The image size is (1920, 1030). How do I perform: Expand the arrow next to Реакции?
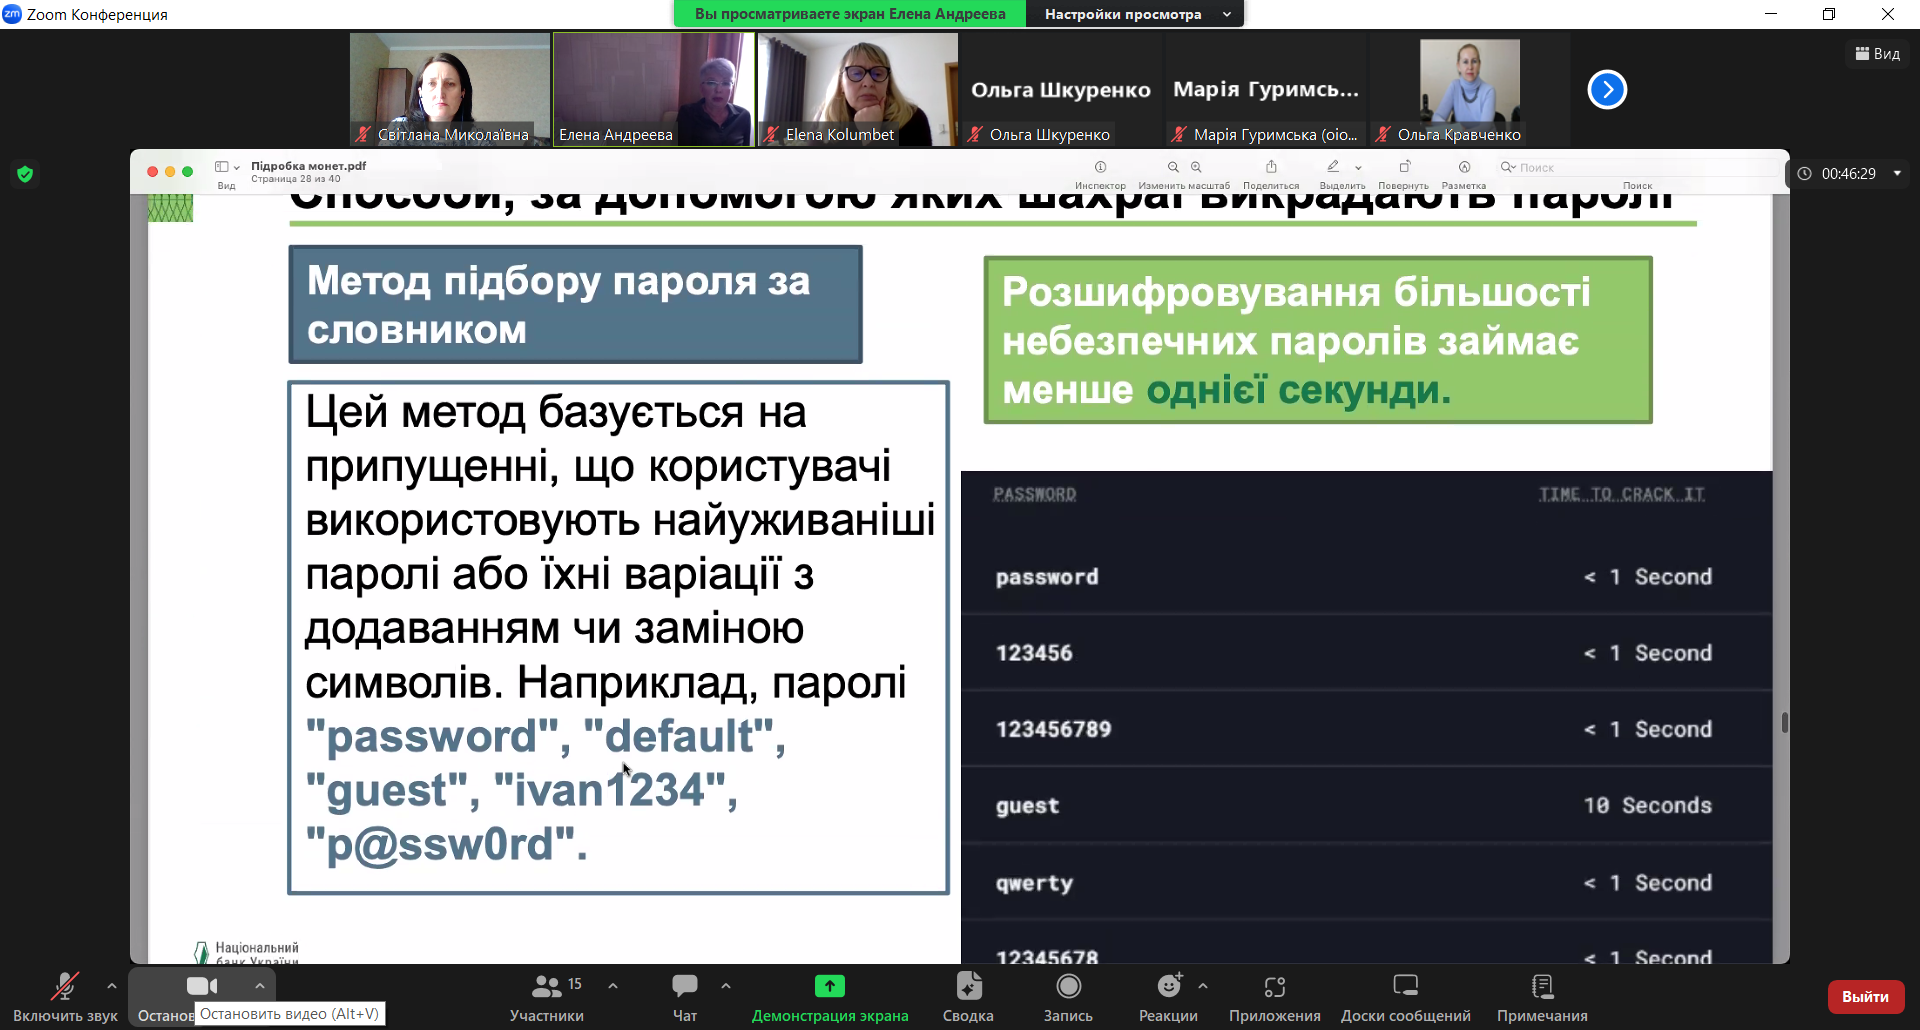click(x=1203, y=986)
